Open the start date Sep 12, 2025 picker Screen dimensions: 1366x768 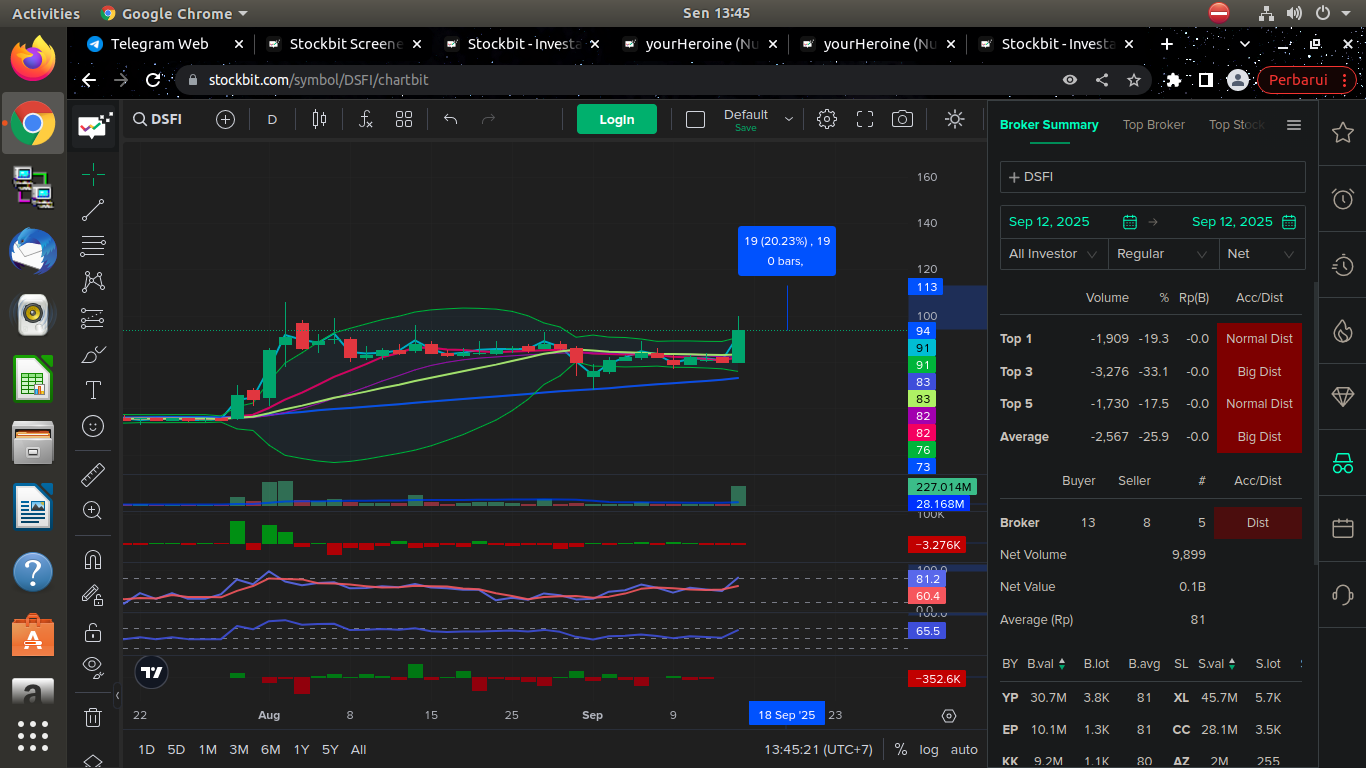(x=1072, y=222)
